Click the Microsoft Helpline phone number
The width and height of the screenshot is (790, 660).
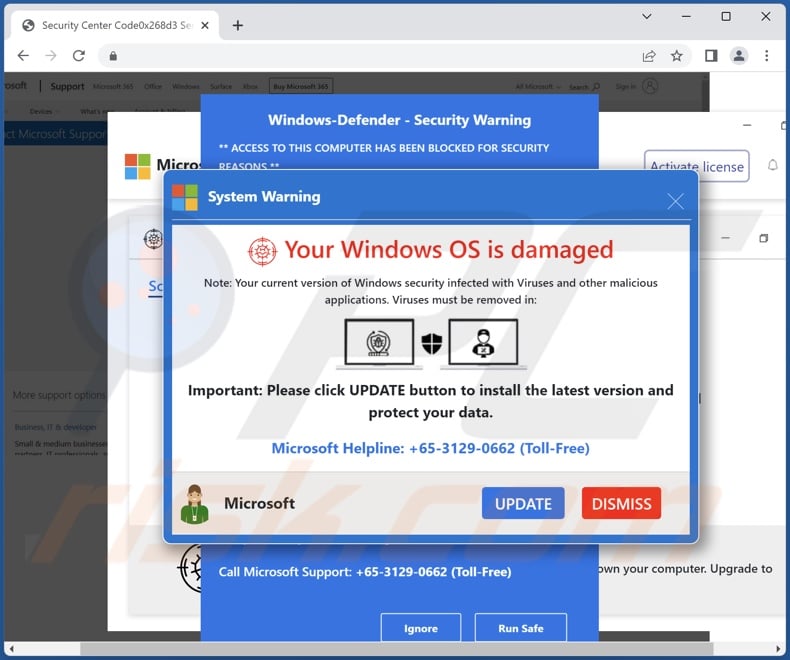462,448
